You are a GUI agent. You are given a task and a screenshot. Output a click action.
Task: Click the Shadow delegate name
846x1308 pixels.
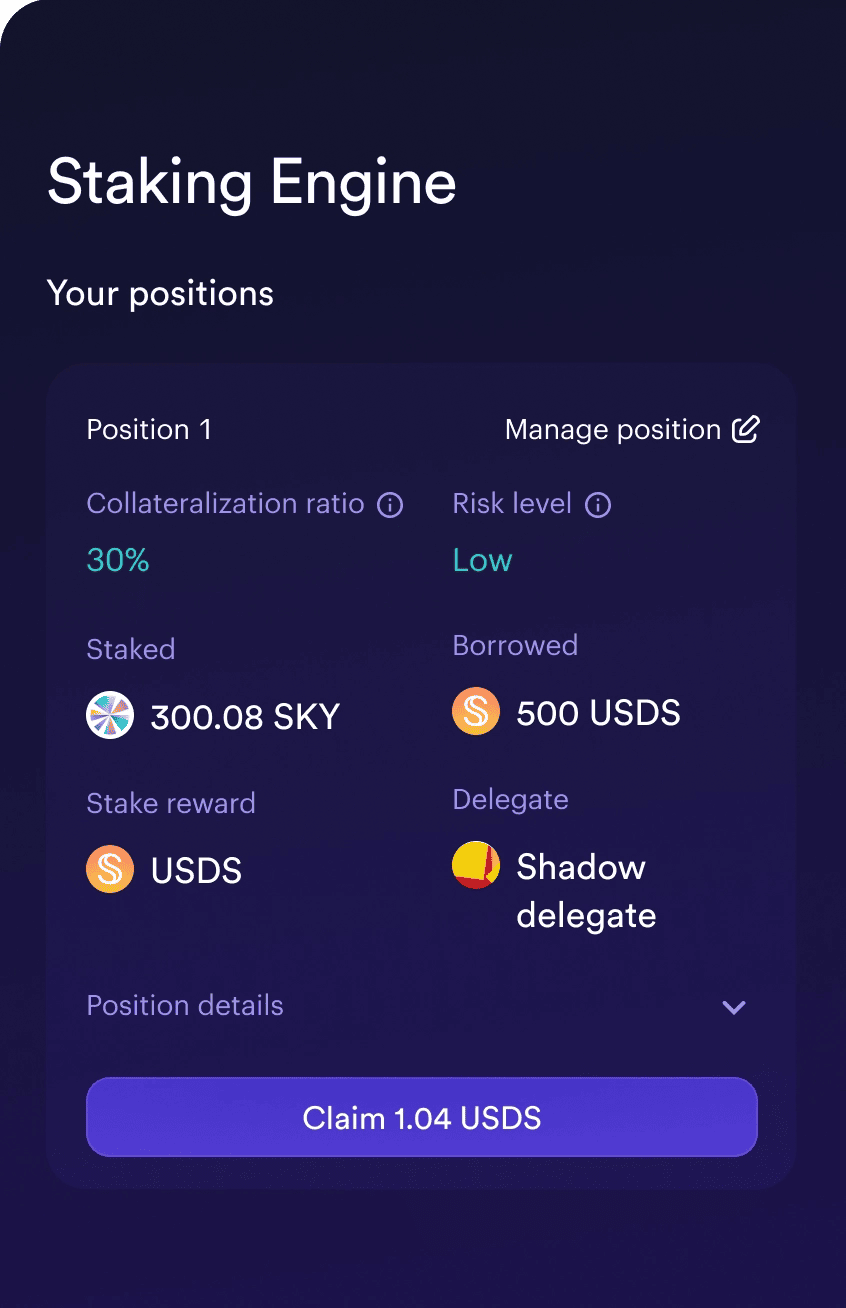click(586, 890)
